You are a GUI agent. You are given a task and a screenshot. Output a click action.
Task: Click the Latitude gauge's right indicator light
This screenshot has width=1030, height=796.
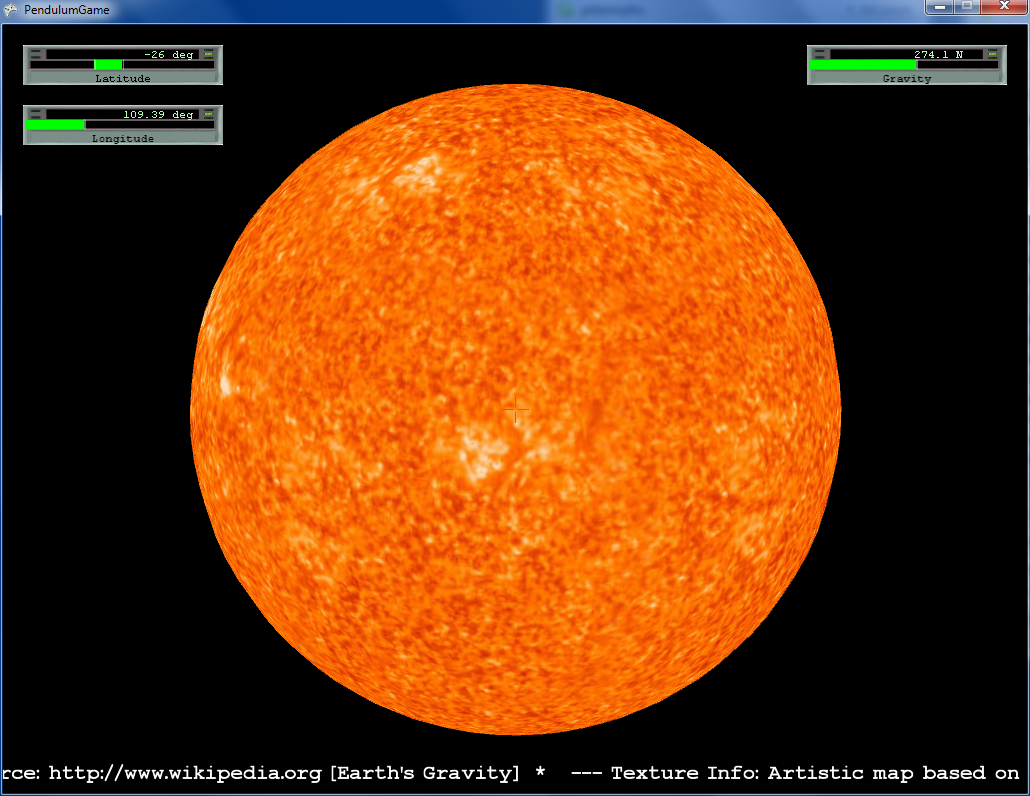208,54
